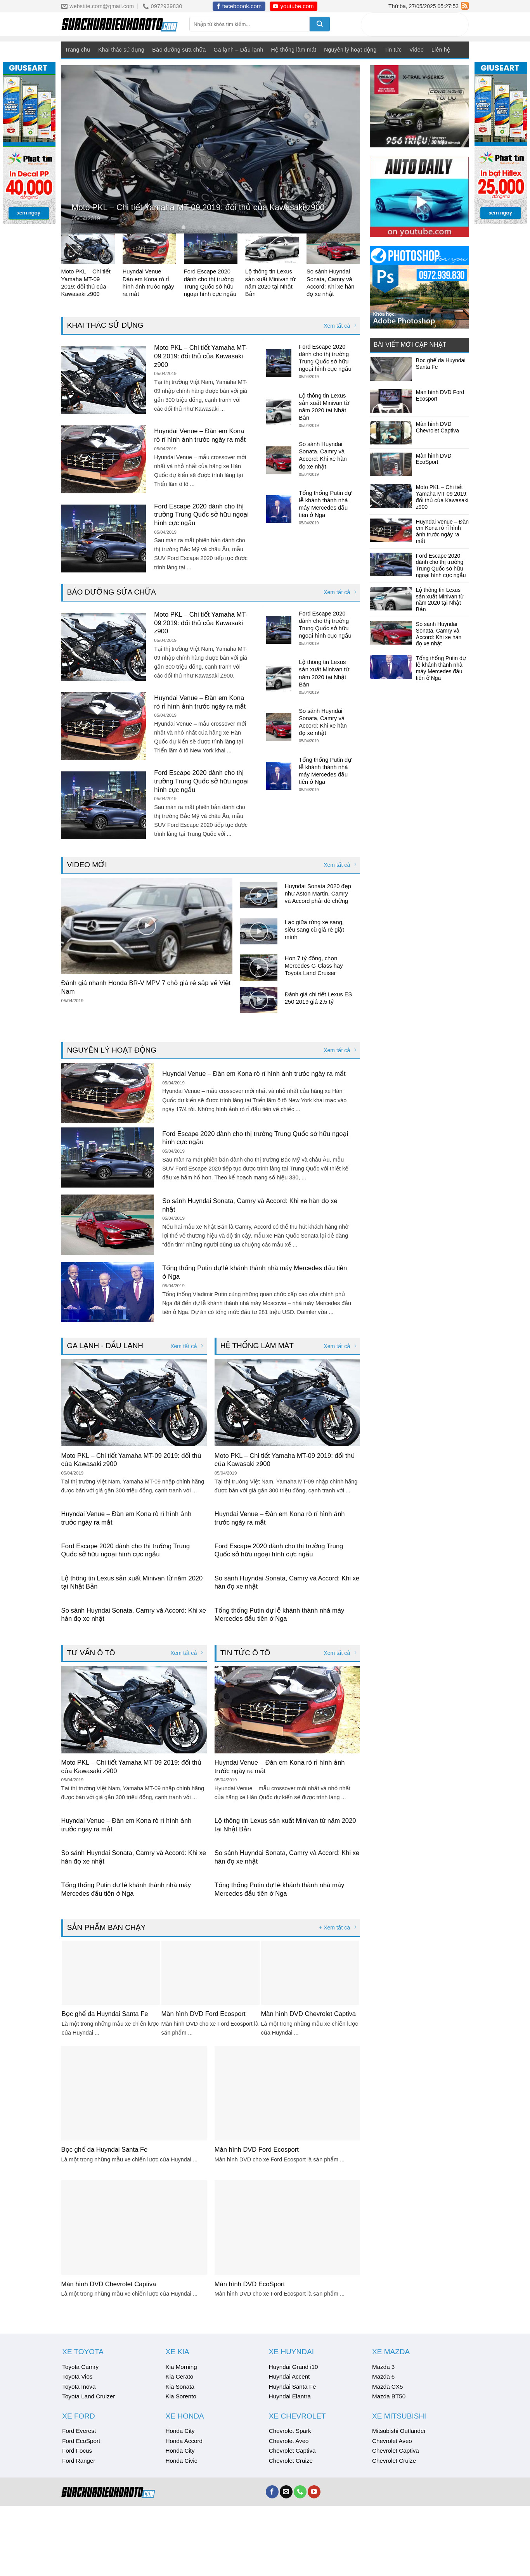Image resolution: width=530 pixels, height=2576 pixels.
Task: Click 'Xem tất cả' in Video mới section
Action: [339, 865]
